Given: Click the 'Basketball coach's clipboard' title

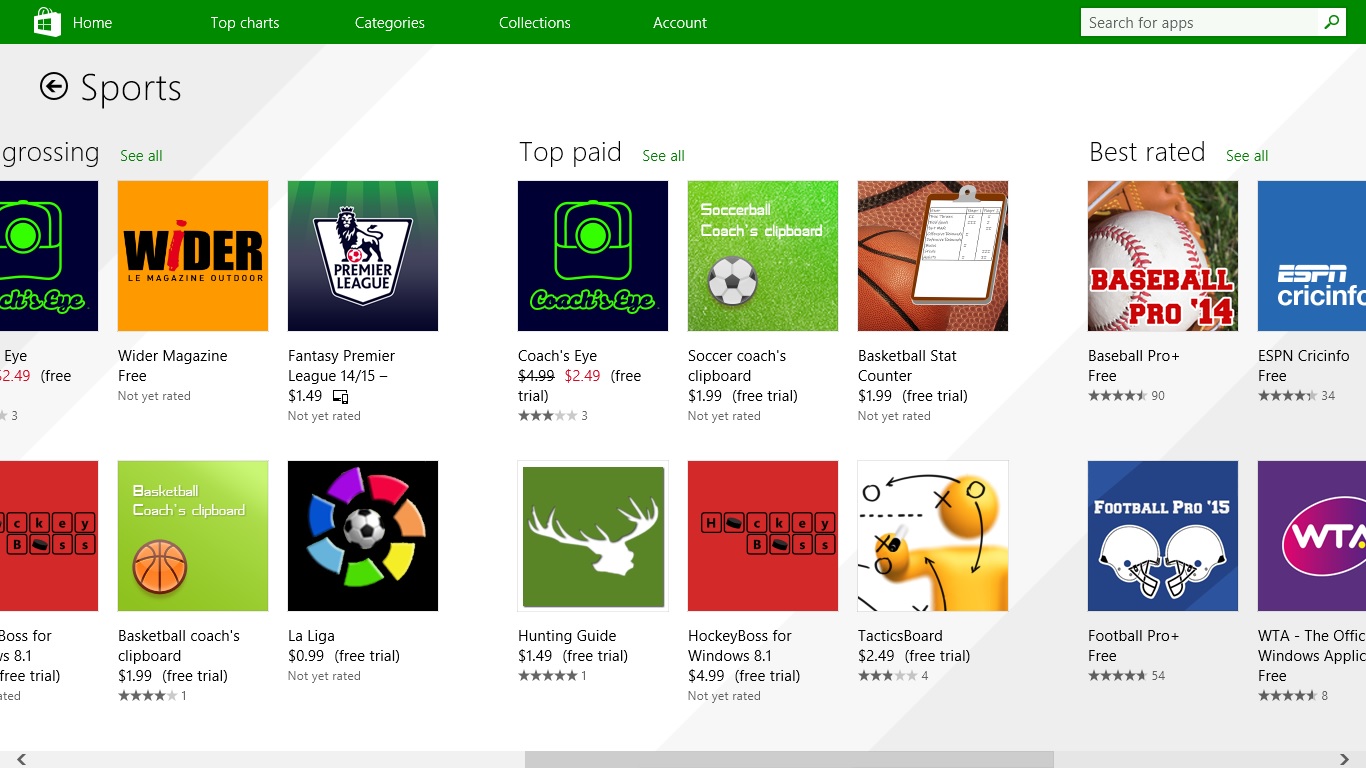Looking at the screenshot, I should pyautogui.click(x=179, y=646).
